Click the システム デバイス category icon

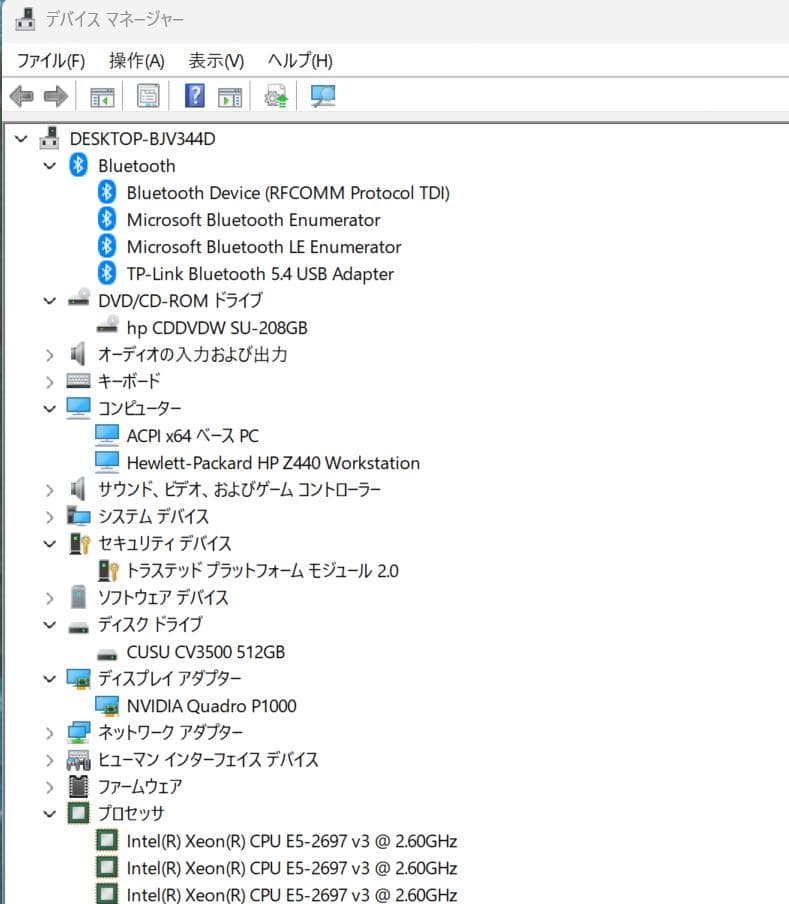(78, 516)
